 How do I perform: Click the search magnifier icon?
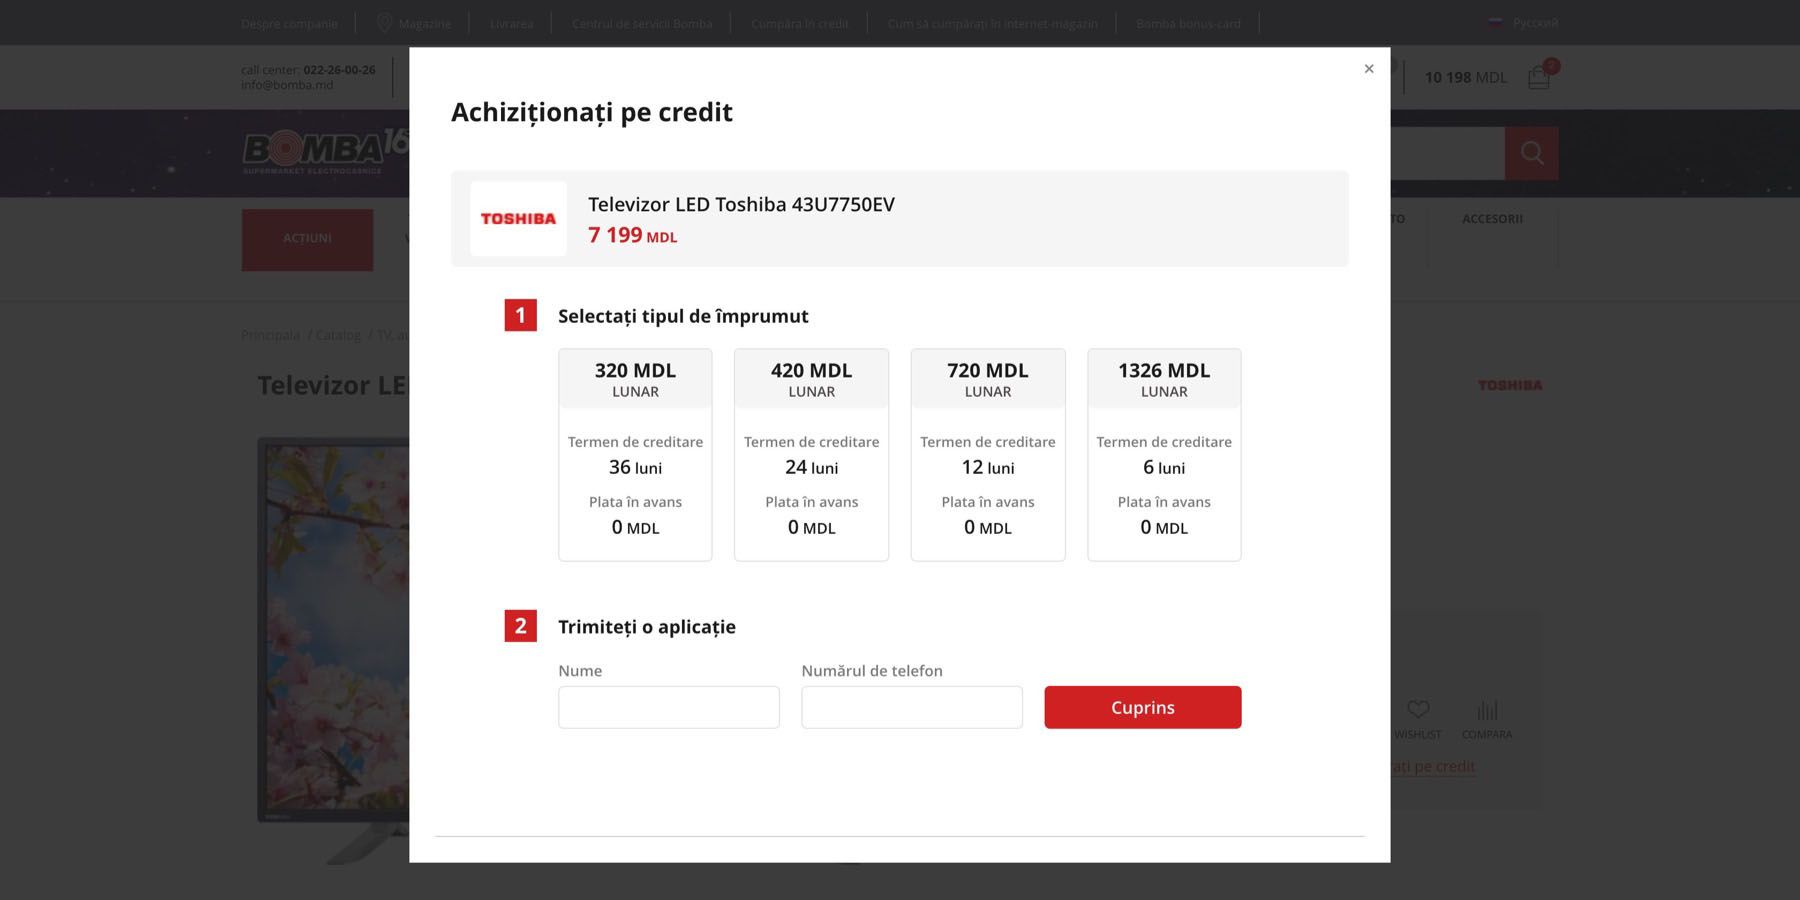coord(1532,153)
